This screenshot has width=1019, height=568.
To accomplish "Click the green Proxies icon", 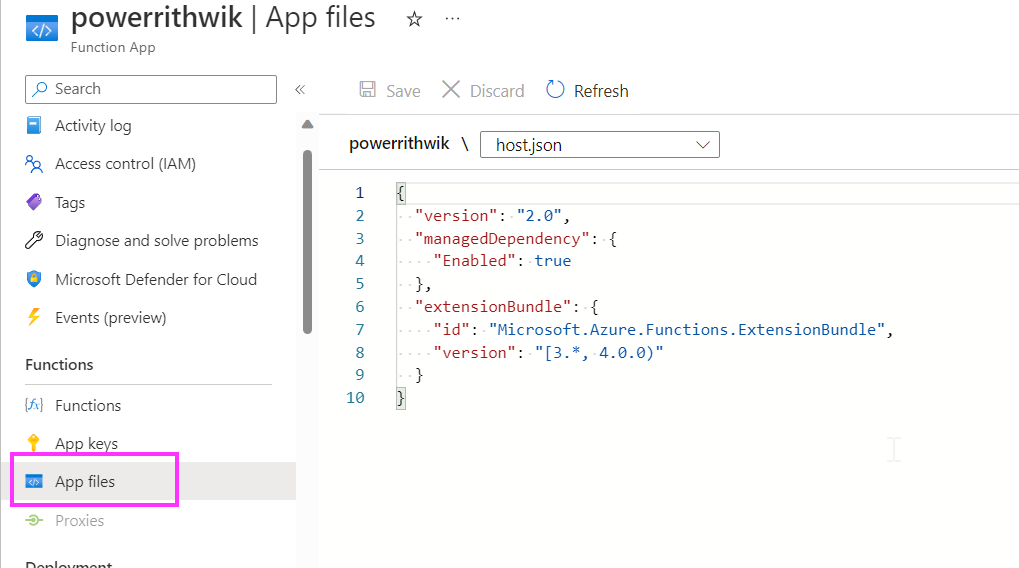I will [x=34, y=521].
